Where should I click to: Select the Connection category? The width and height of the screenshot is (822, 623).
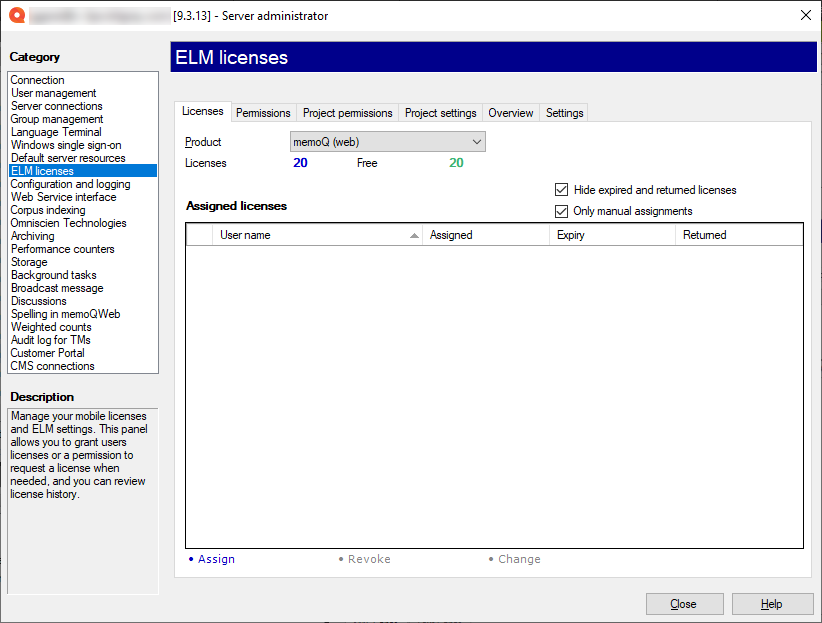[37, 79]
